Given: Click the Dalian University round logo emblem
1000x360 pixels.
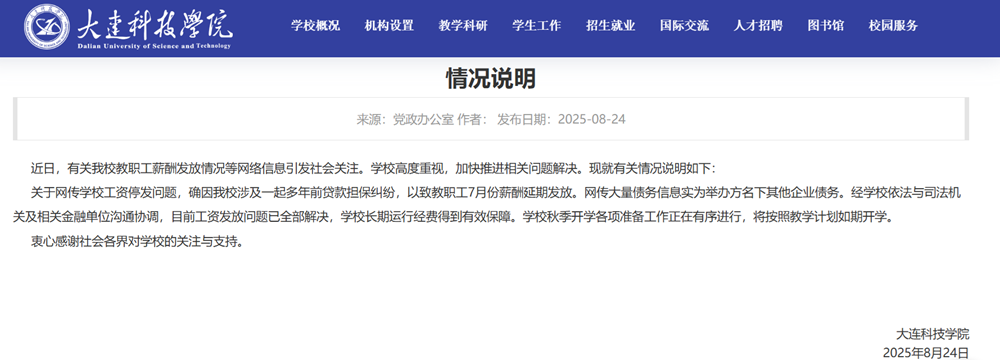Looking at the screenshot, I should click(48, 26).
